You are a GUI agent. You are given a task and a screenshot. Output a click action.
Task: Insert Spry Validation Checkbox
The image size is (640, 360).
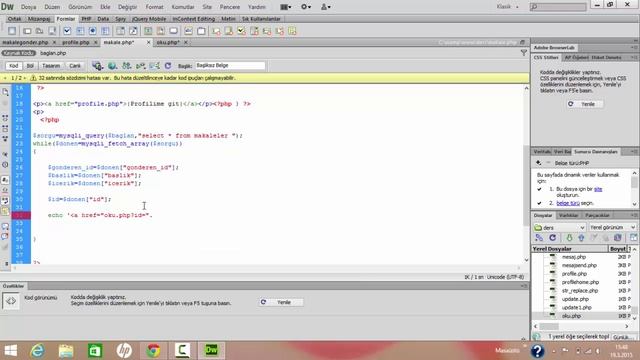[242, 31]
